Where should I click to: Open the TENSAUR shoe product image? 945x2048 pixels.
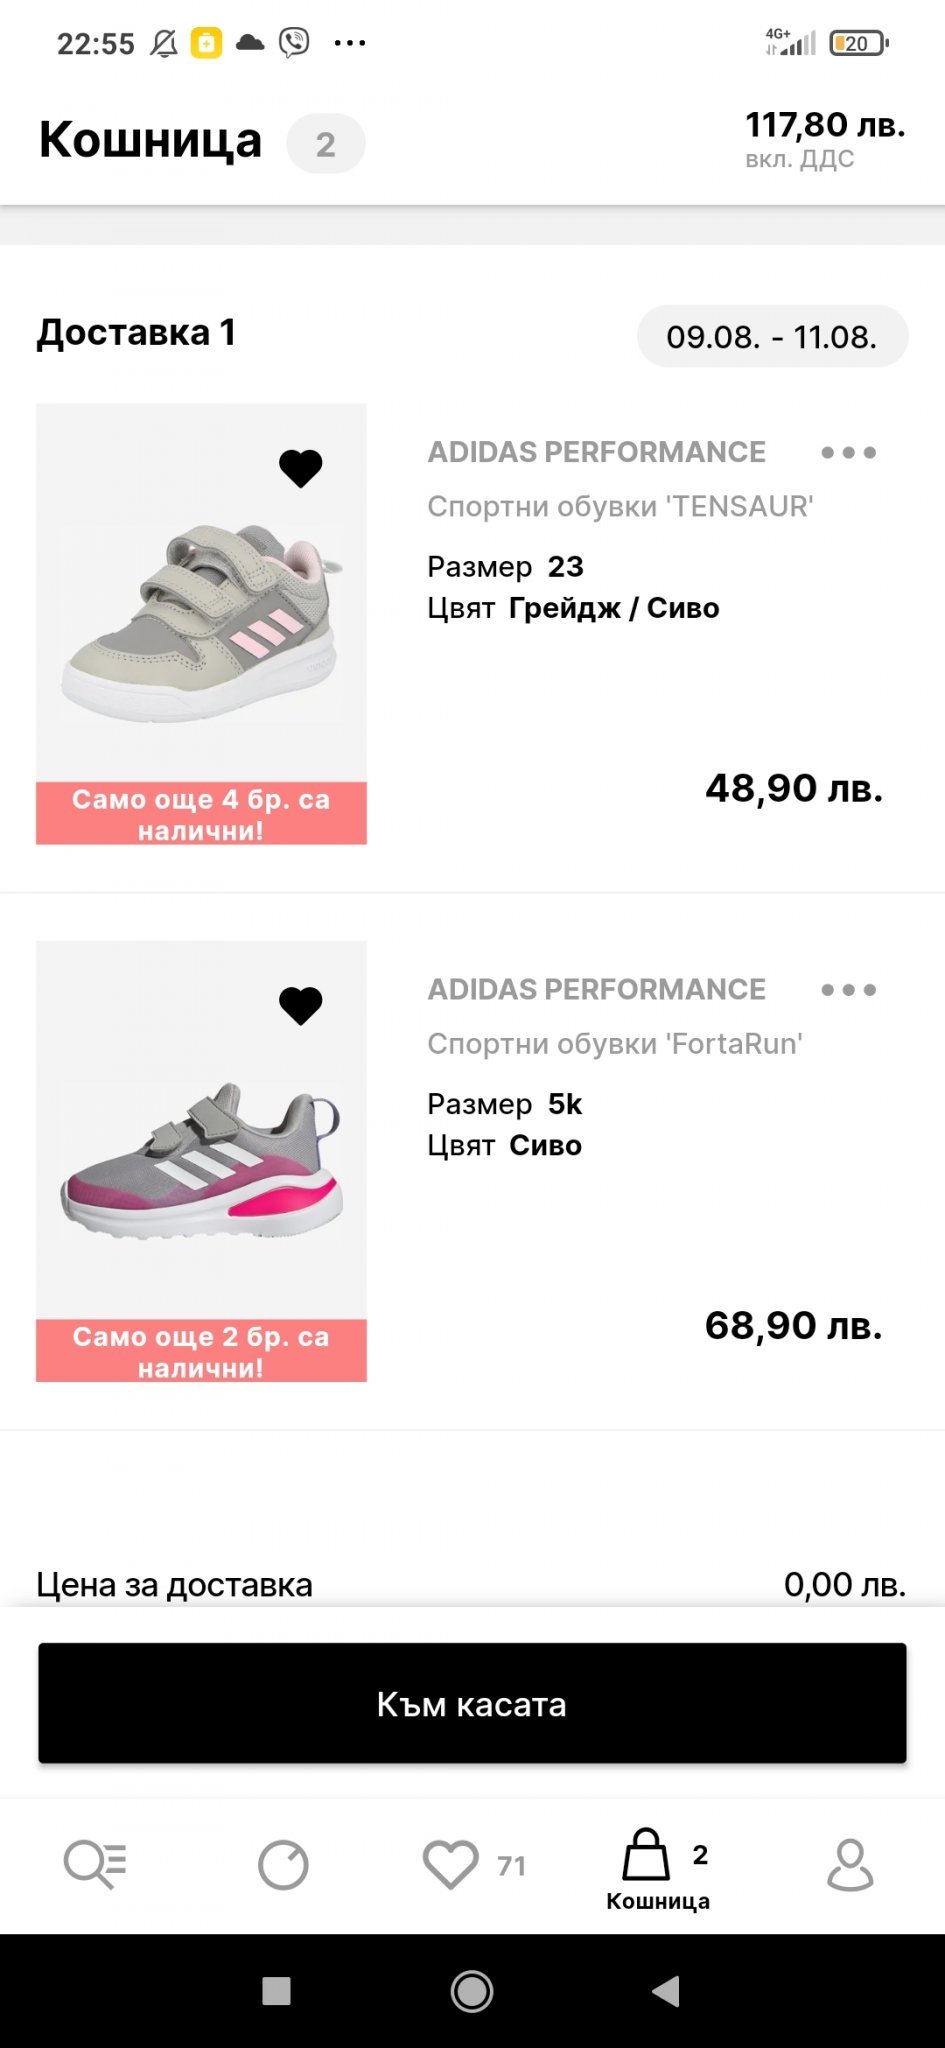point(201,620)
